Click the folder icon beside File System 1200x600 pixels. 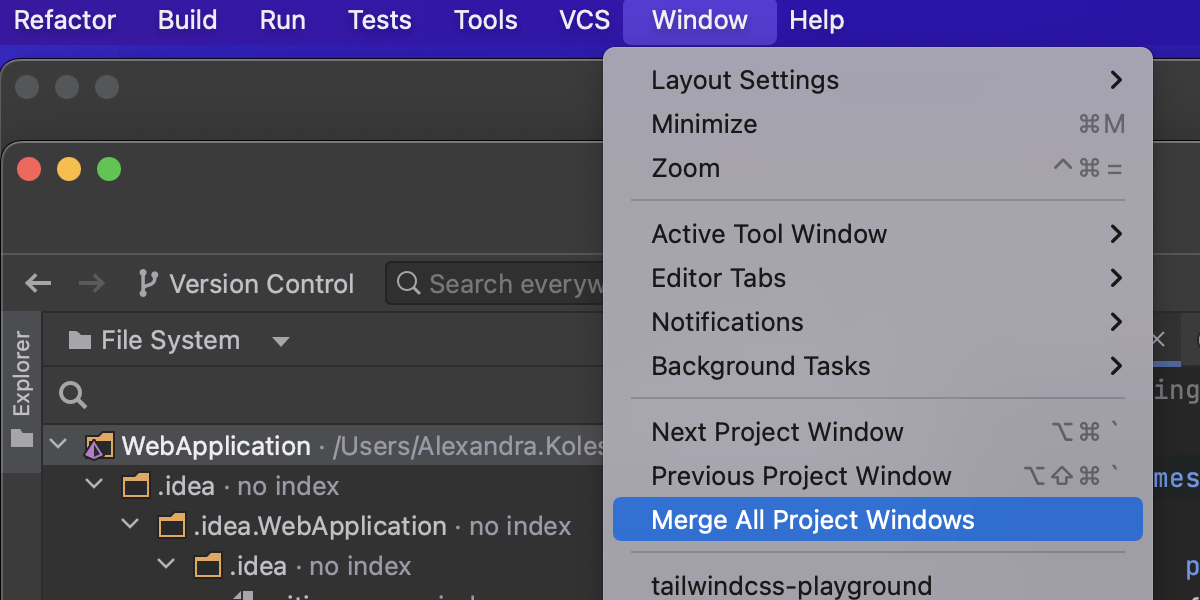80,341
